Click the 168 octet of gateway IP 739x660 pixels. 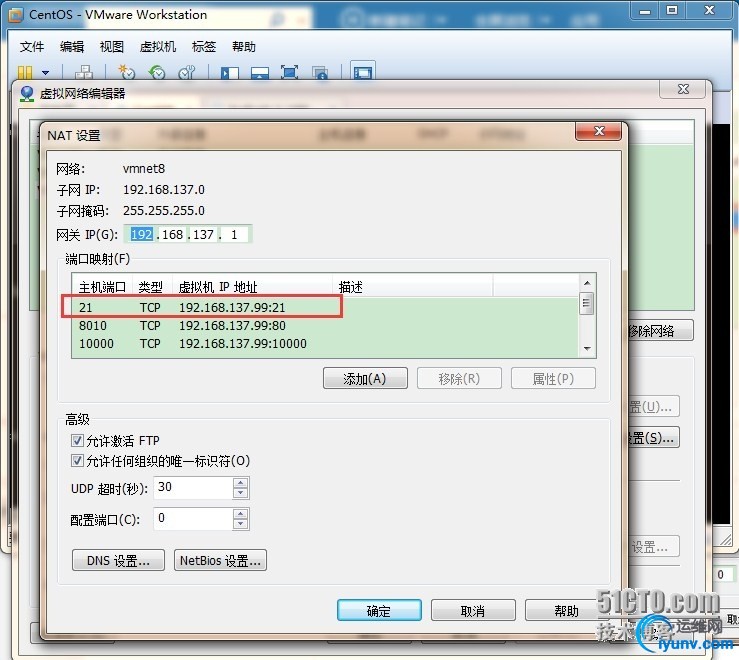[x=172, y=234]
